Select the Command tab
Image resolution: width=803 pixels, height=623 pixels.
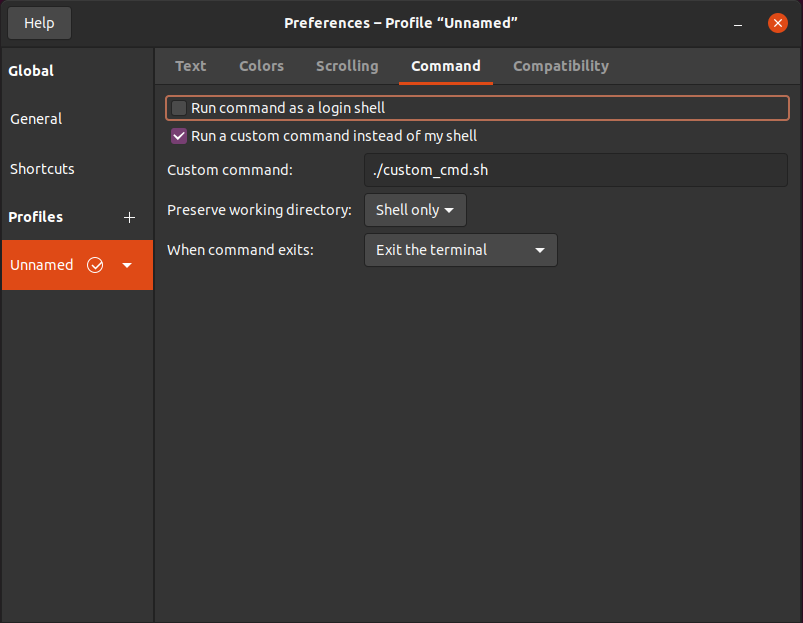click(x=446, y=66)
